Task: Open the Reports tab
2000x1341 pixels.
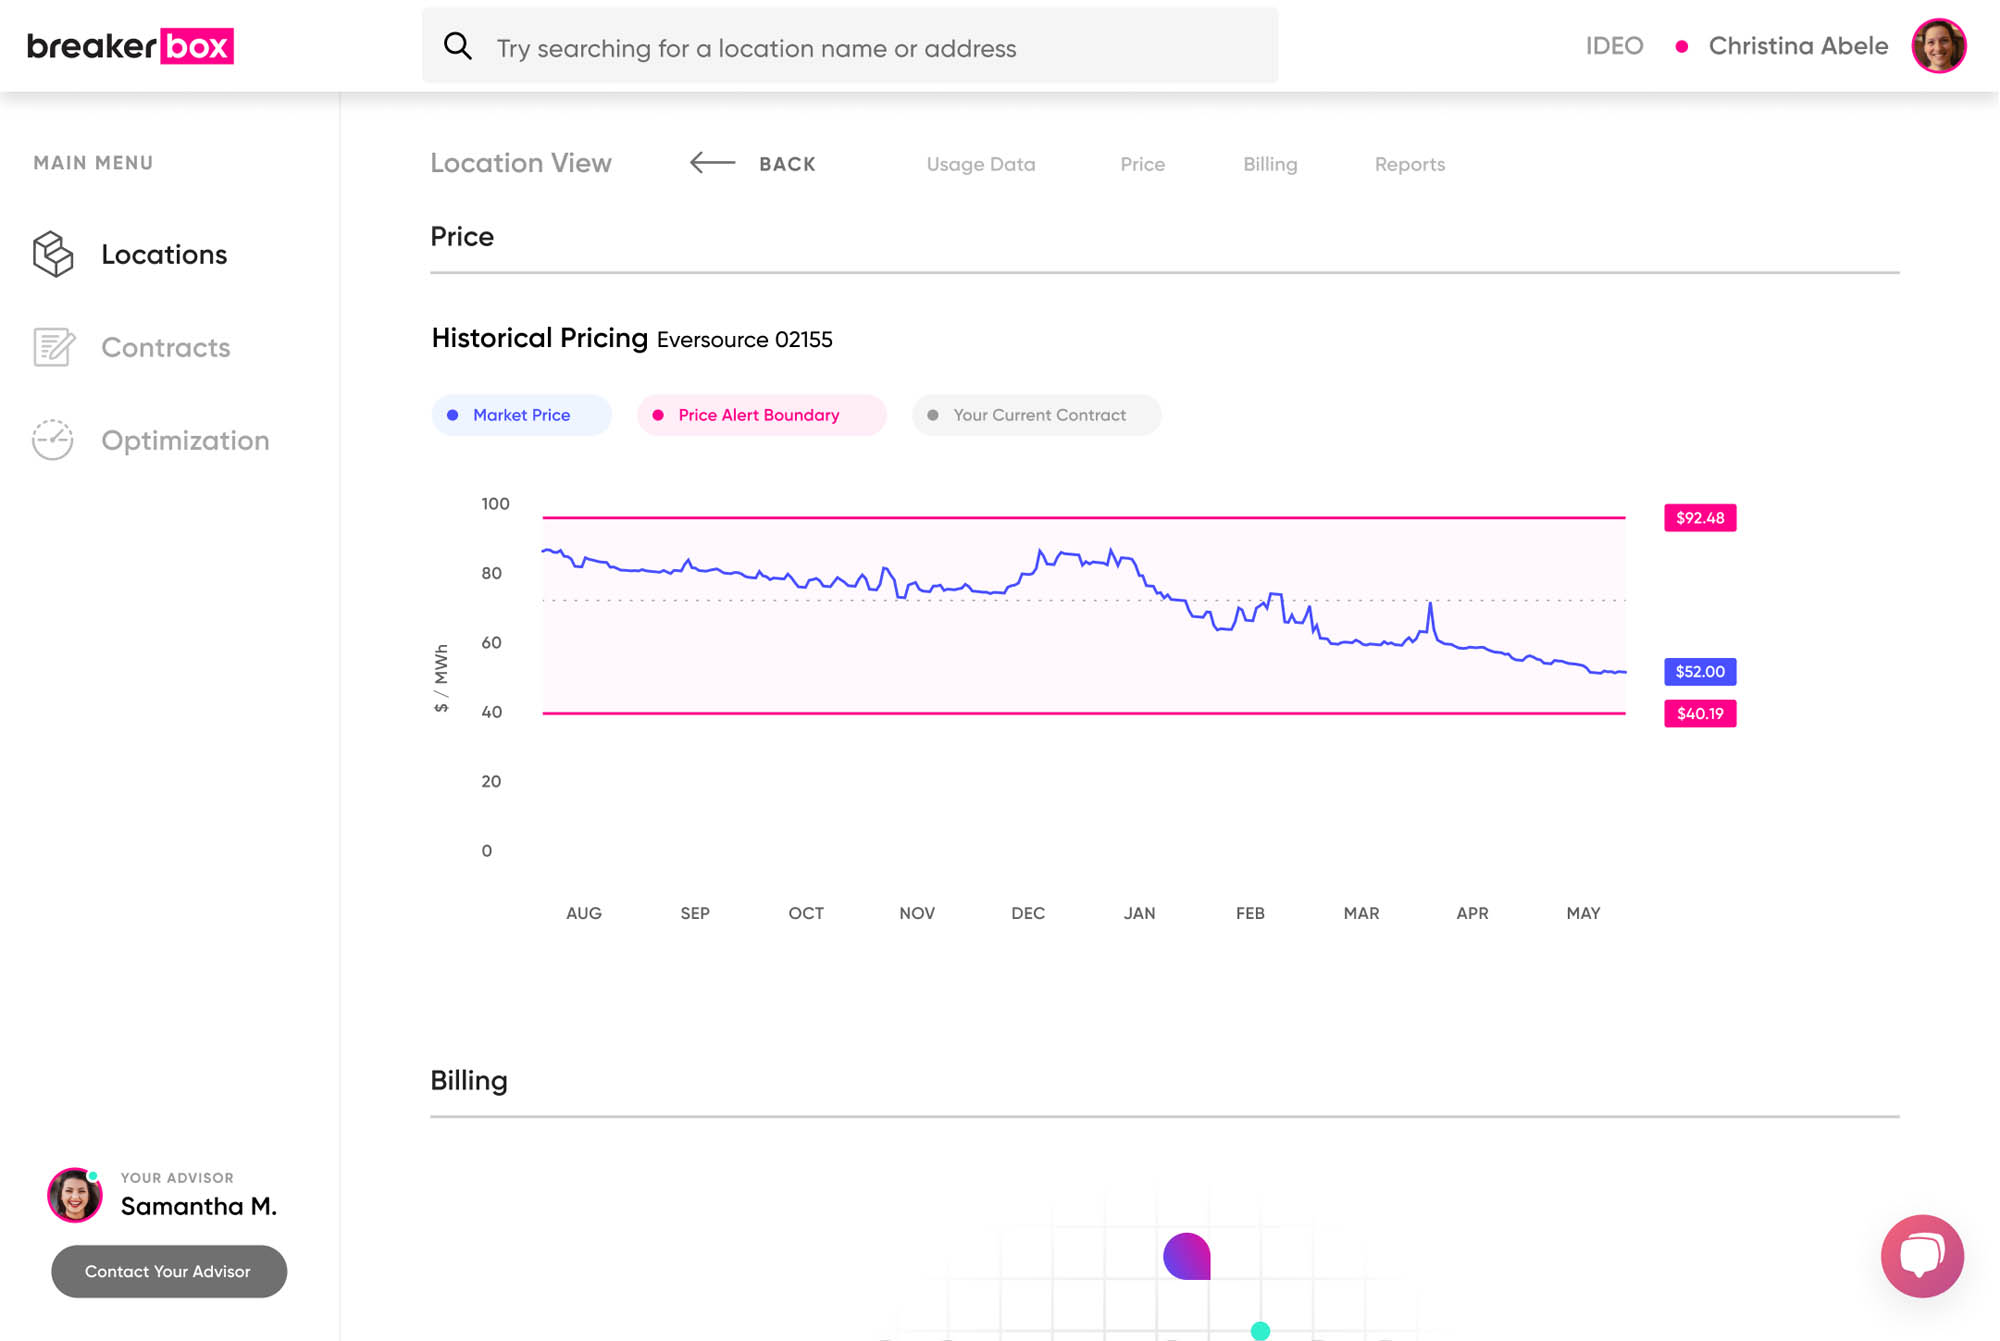Action: click(x=1409, y=164)
